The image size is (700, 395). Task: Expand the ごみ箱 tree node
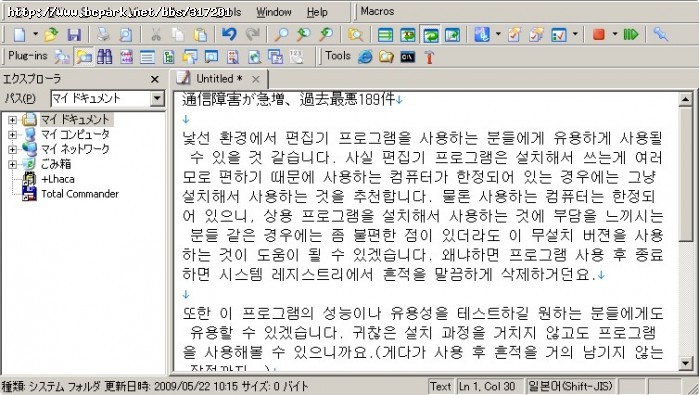12,164
